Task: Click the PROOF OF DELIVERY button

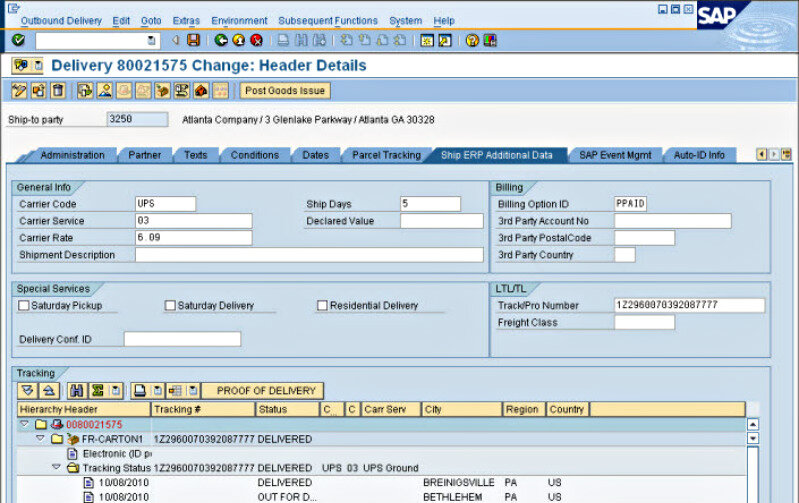Action: coord(265,391)
